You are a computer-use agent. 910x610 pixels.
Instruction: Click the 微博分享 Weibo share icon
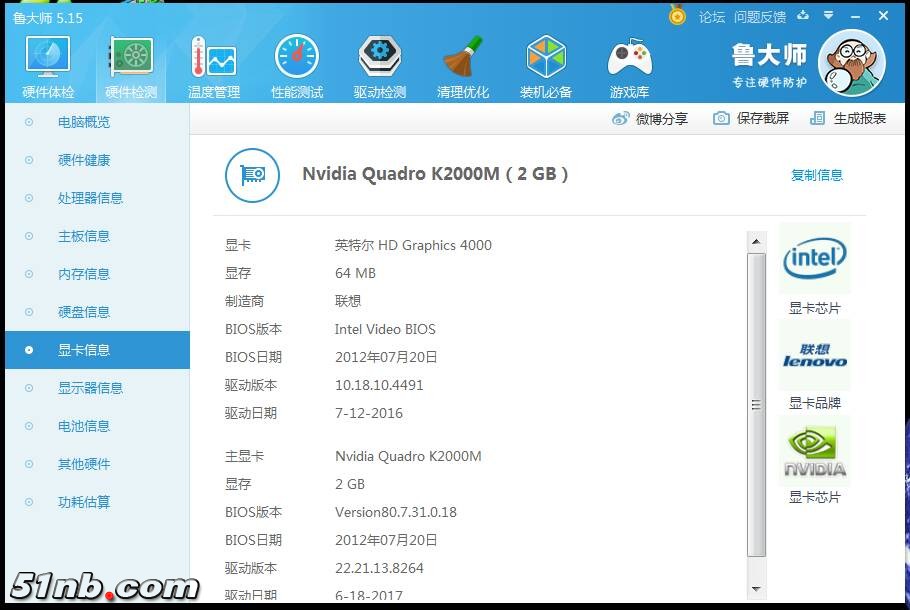tap(620, 118)
